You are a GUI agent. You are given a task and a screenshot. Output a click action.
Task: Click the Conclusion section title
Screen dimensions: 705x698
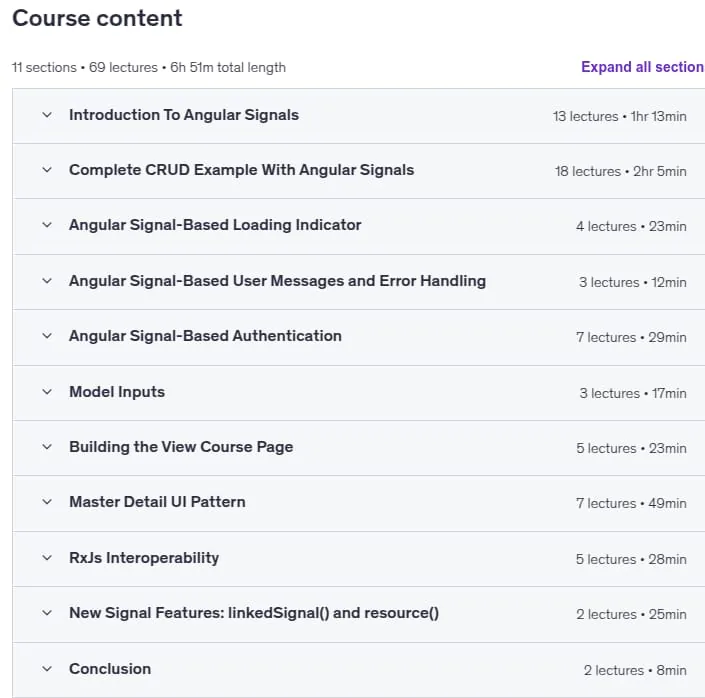click(110, 669)
